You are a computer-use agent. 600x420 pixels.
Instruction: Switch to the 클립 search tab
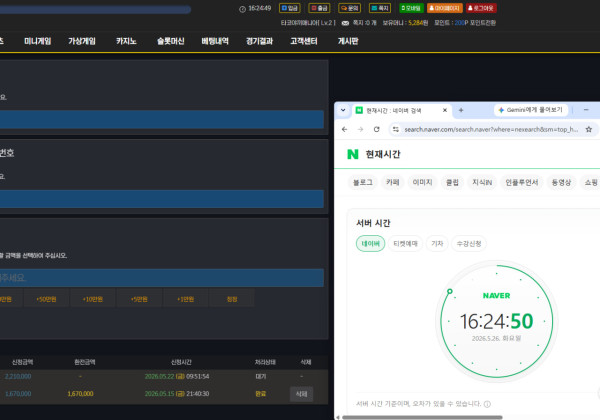[452, 182]
